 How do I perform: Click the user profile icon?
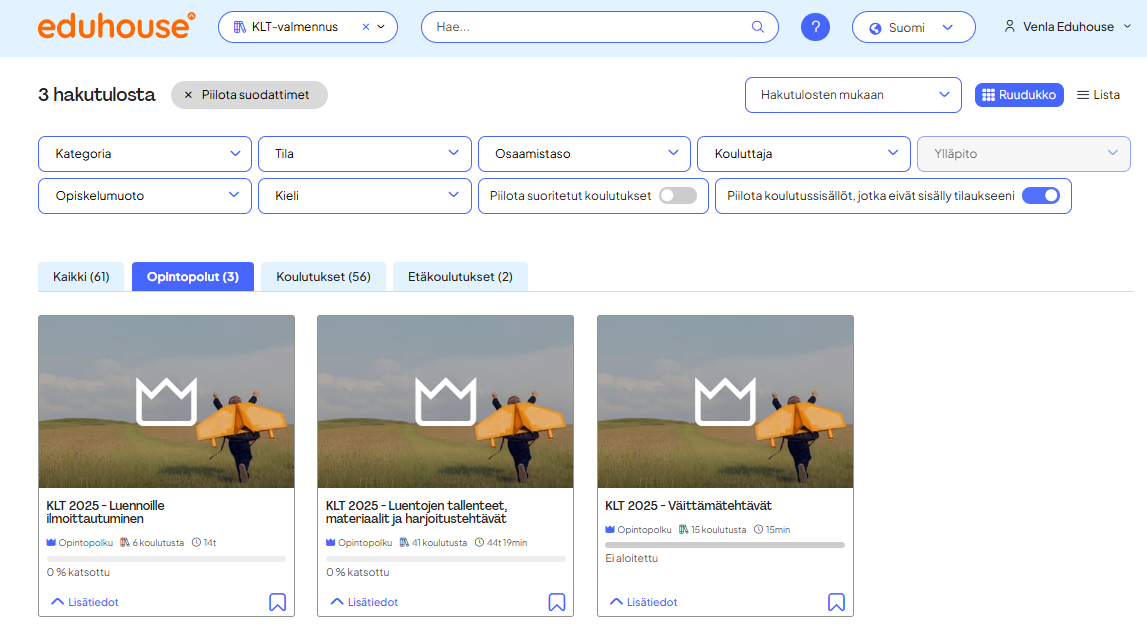1009,26
